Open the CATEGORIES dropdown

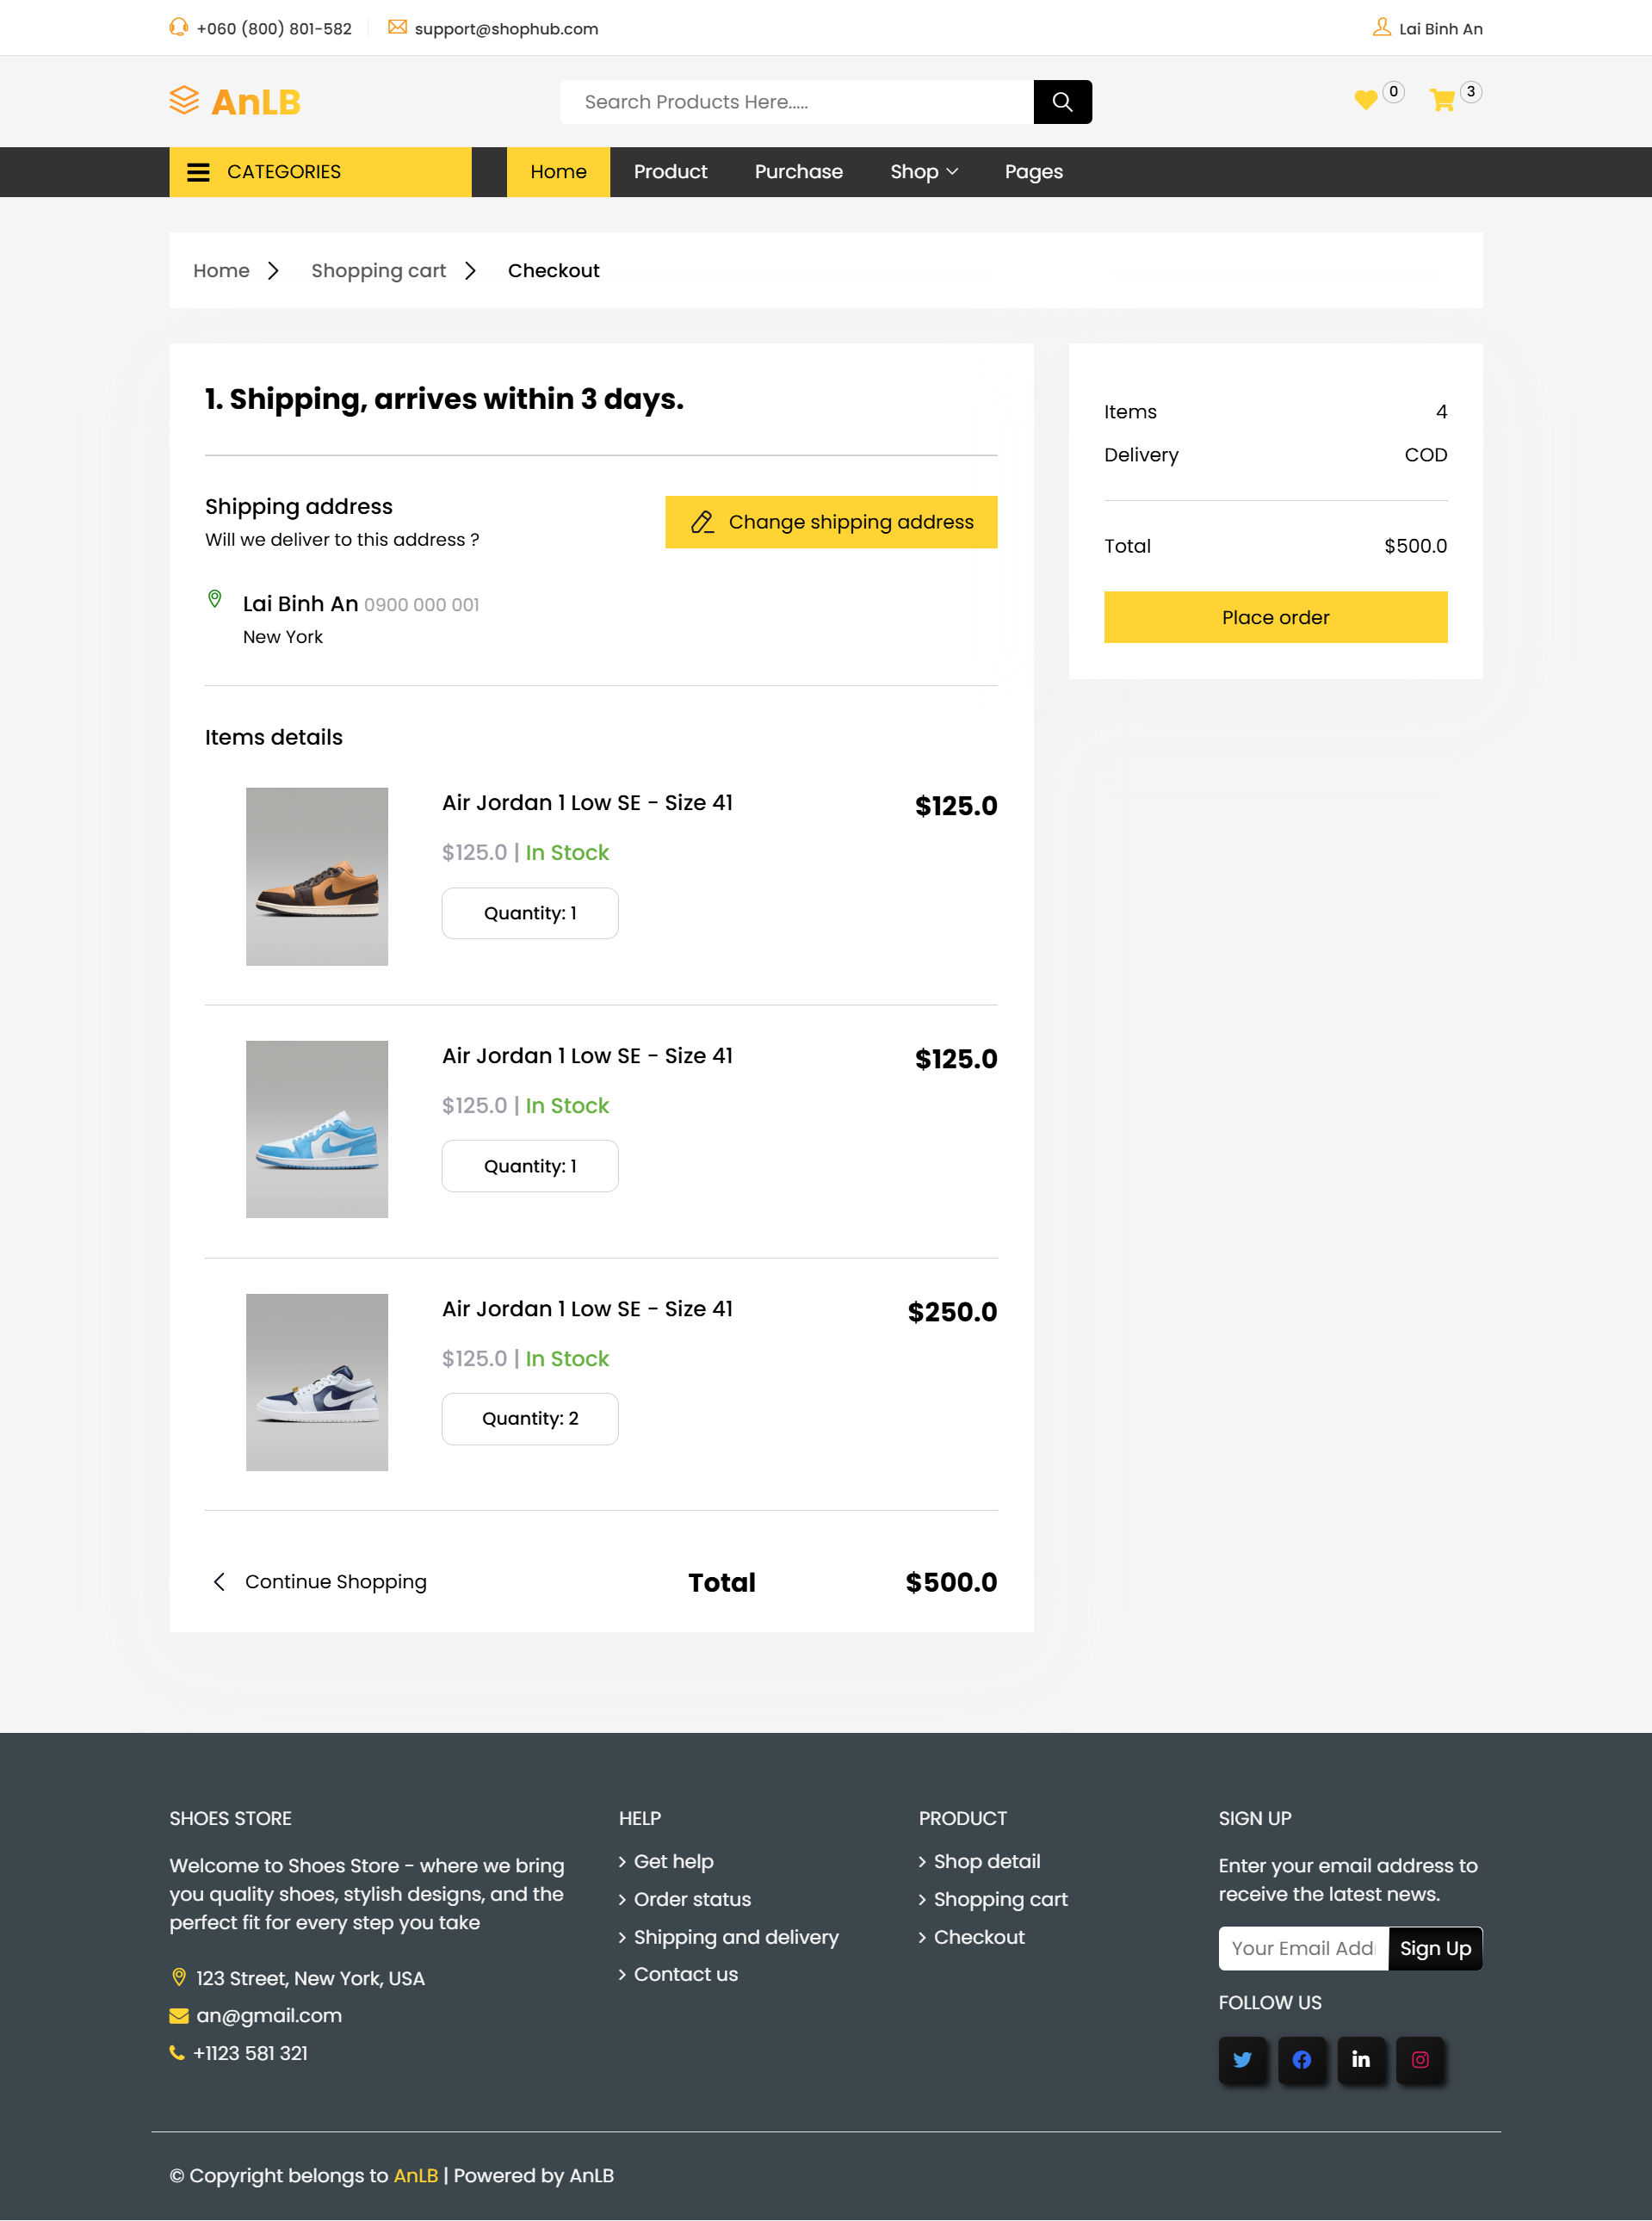pyautogui.click(x=320, y=172)
